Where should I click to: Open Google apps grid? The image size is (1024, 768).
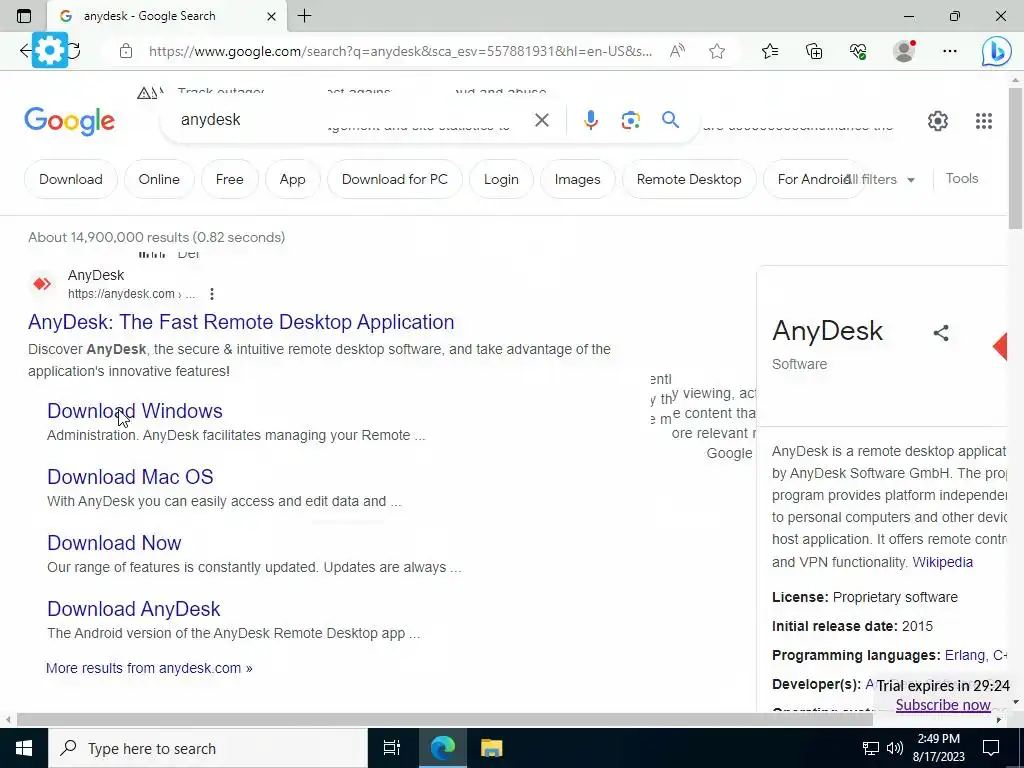pos(984,121)
